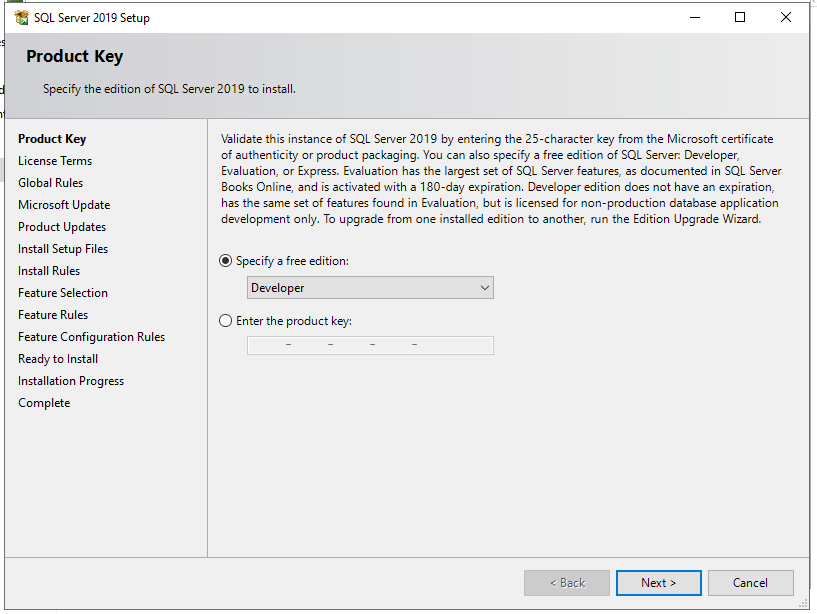
Task: Select the 'Enter the product key' radio button
Action: coord(225,321)
